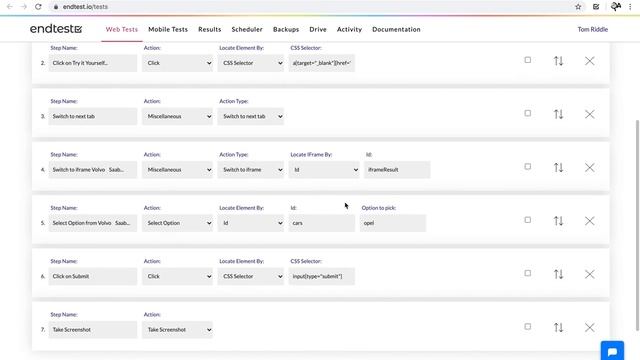
Task: Click the extension icon beside the browser menu
Action: [616, 7]
